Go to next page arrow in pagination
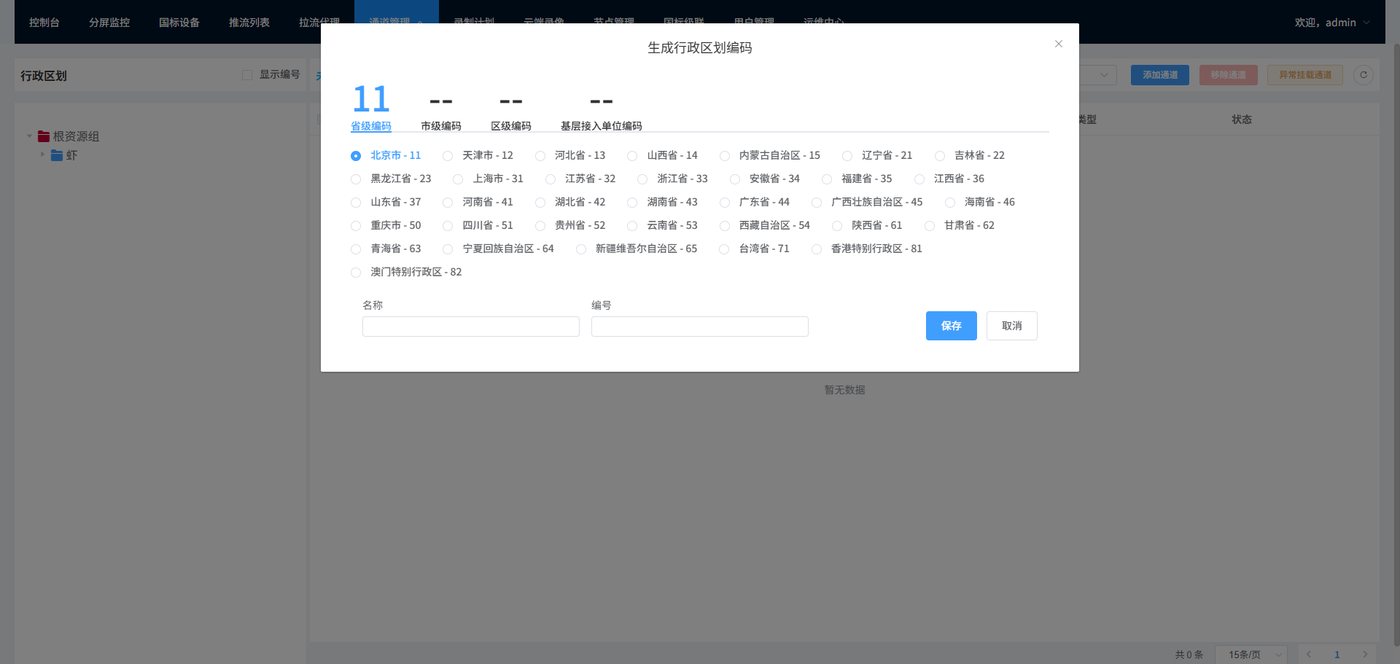 (1365, 654)
